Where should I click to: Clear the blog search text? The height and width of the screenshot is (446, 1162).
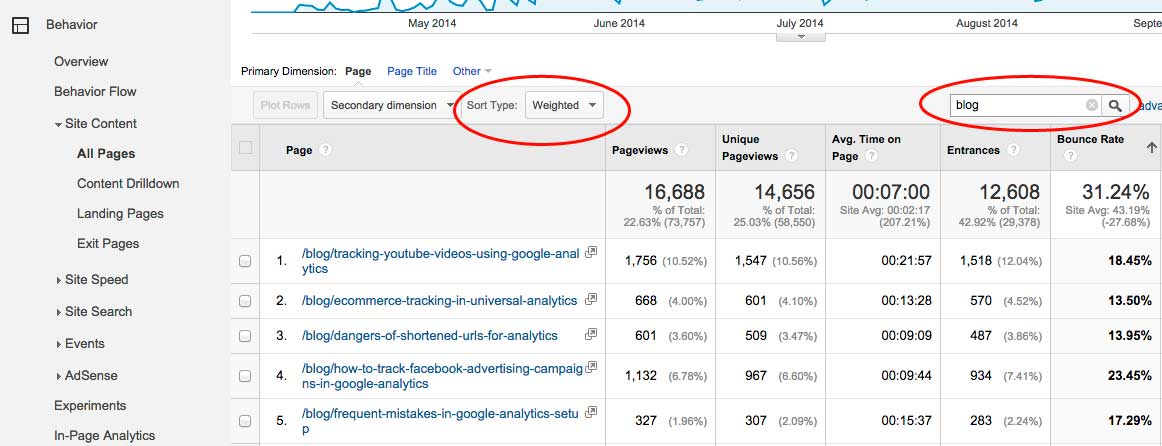(x=1091, y=105)
